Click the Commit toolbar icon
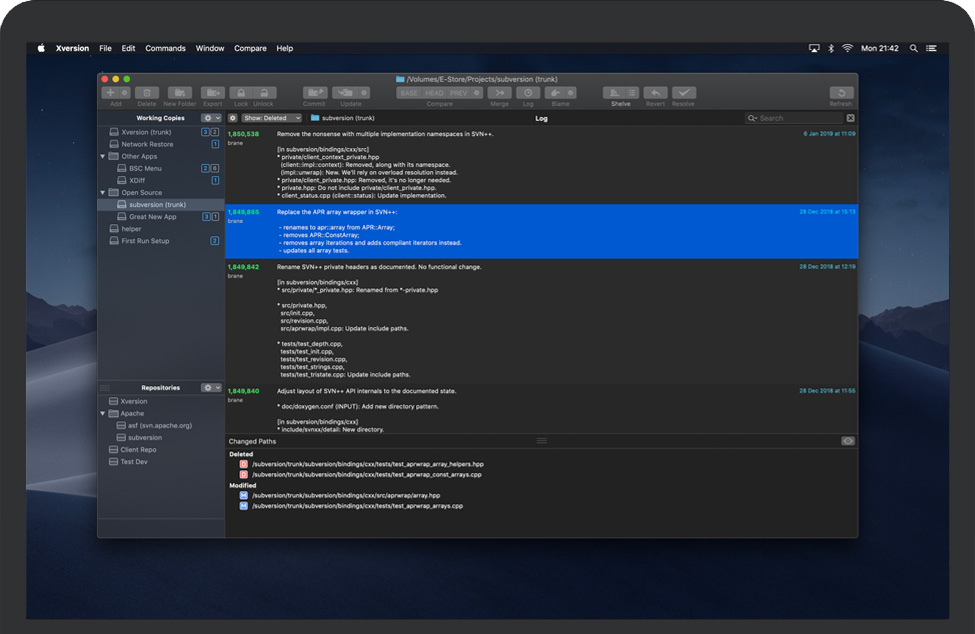 315,93
